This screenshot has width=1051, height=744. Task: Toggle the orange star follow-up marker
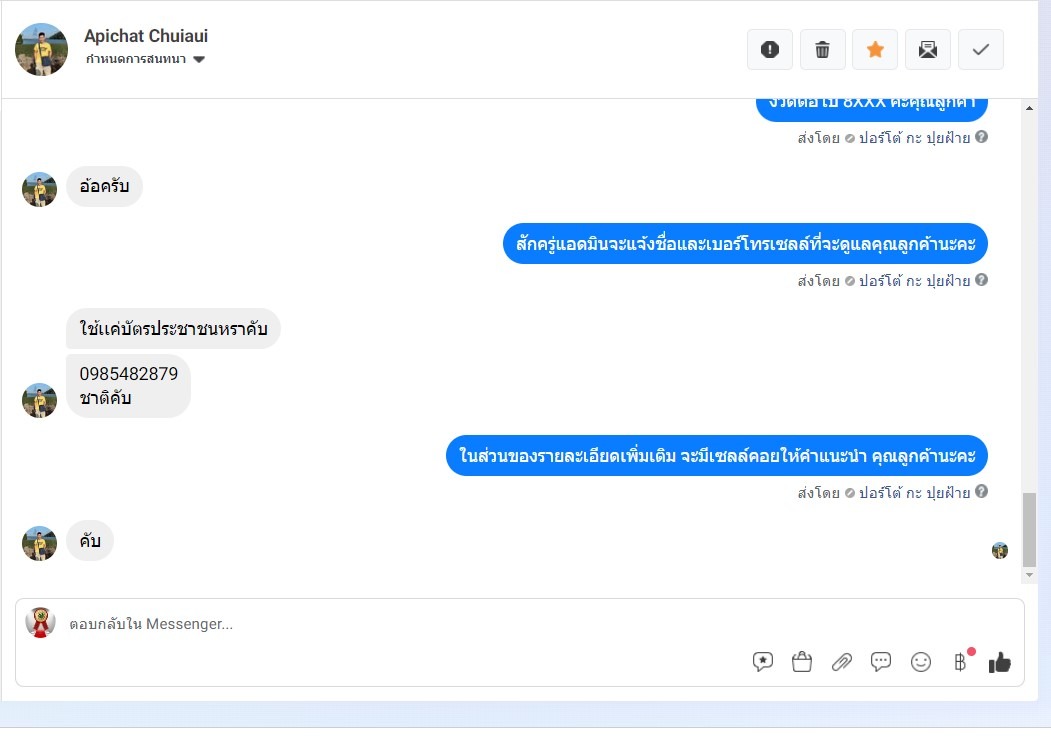click(875, 50)
